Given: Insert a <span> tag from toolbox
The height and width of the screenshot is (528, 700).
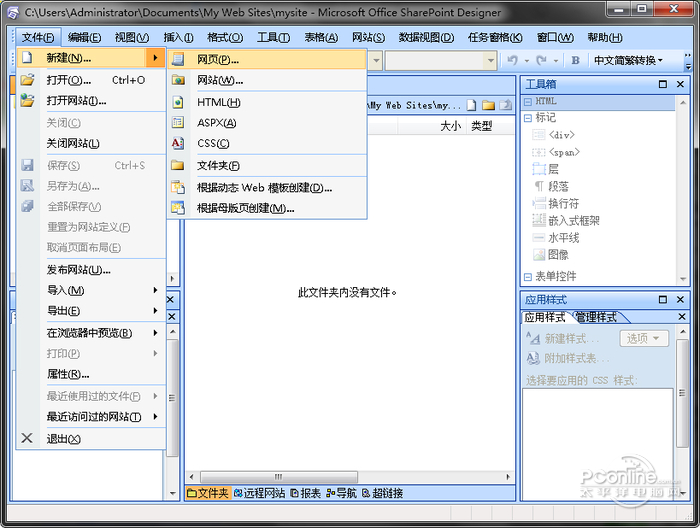Looking at the screenshot, I should [x=556, y=152].
